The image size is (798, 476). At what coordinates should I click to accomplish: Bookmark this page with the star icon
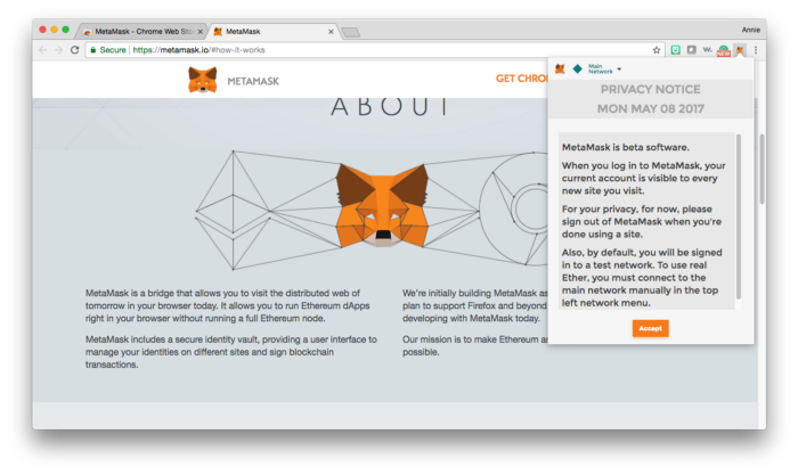click(657, 50)
